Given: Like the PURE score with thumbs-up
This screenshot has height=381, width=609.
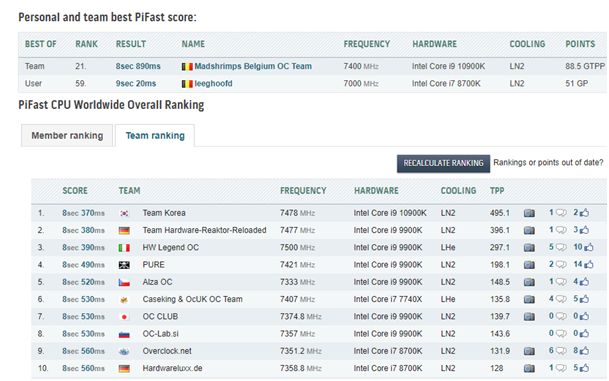Looking at the screenshot, I should click(x=589, y=264).
